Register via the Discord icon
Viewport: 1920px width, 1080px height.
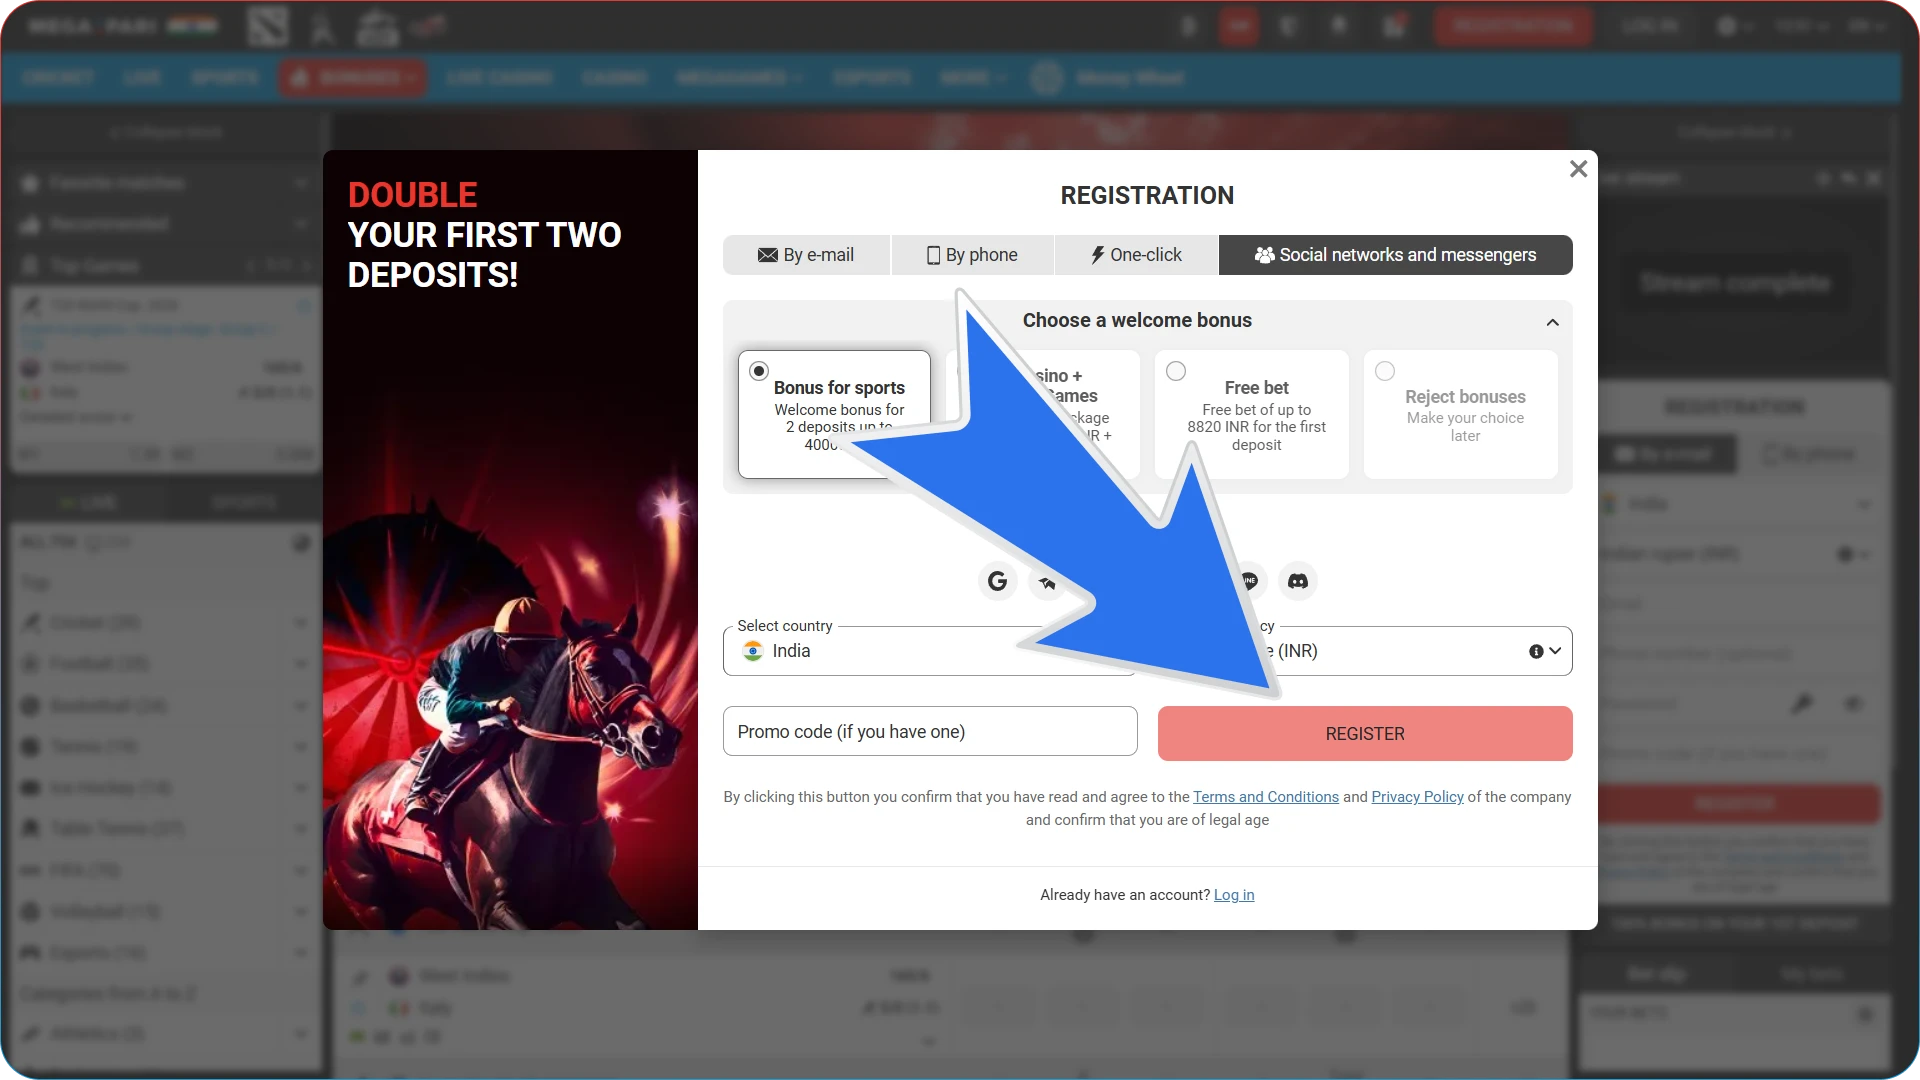1297,581
